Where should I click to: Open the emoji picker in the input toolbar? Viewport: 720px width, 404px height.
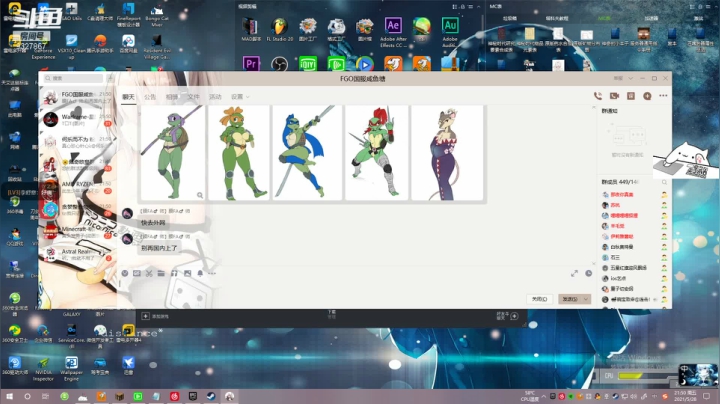(124, 273)
